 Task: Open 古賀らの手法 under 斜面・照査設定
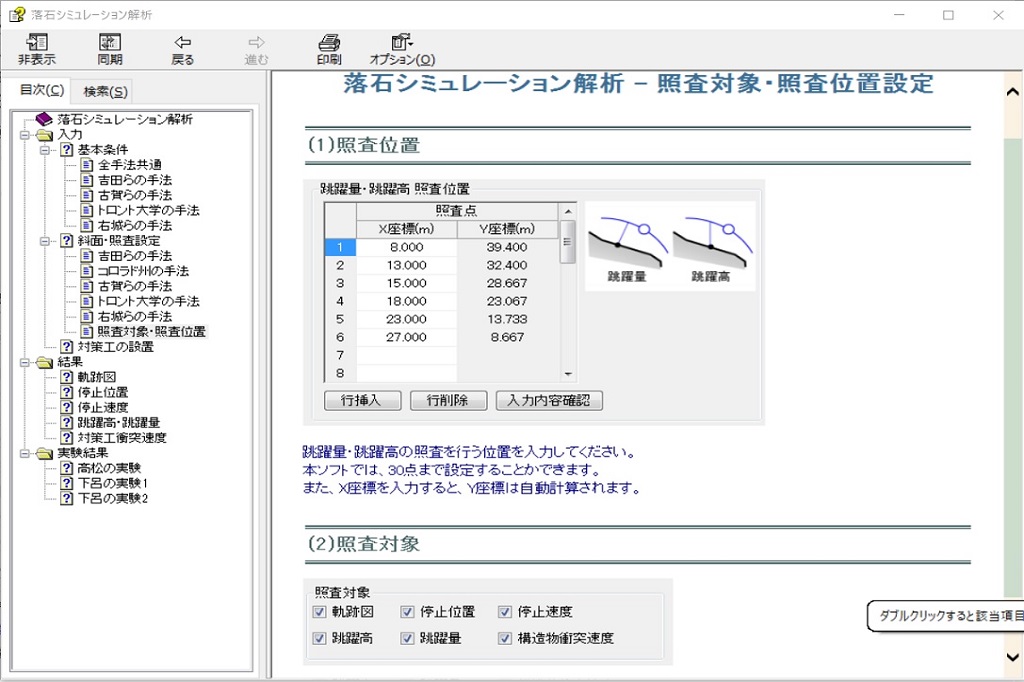pyautogui.click(x=135, y=286)
